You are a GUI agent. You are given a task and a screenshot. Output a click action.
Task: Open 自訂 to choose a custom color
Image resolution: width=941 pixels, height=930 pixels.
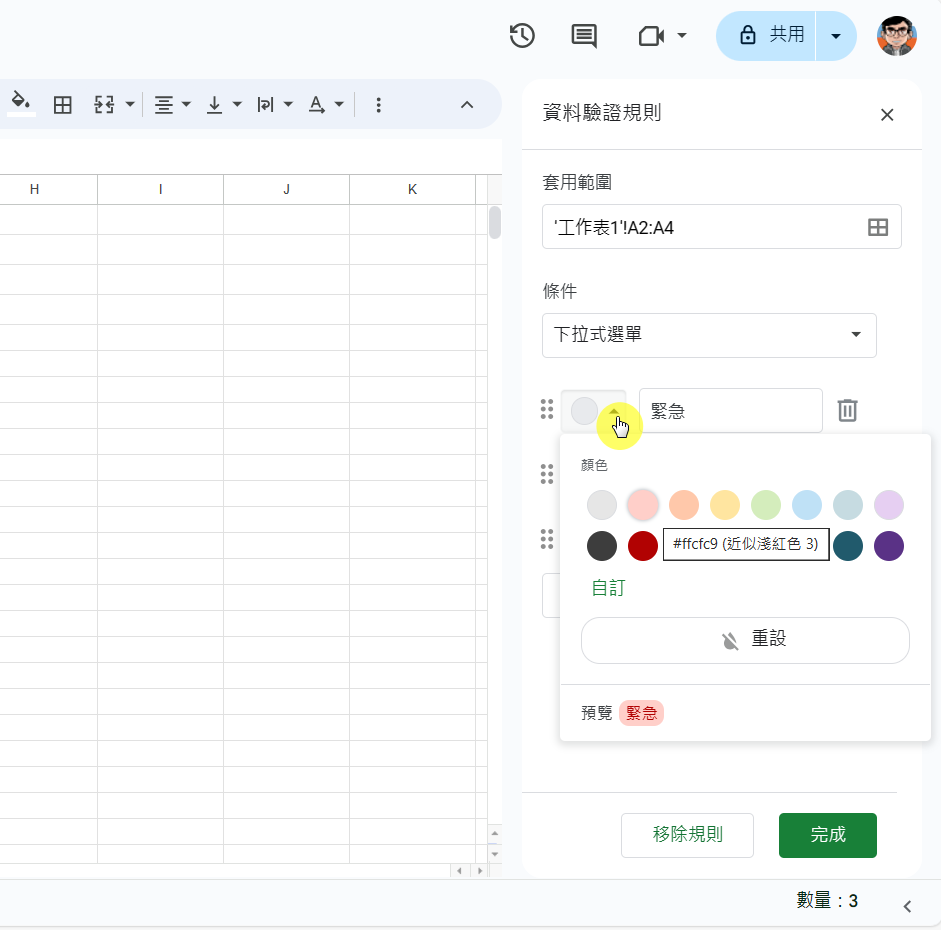point(608,588)
